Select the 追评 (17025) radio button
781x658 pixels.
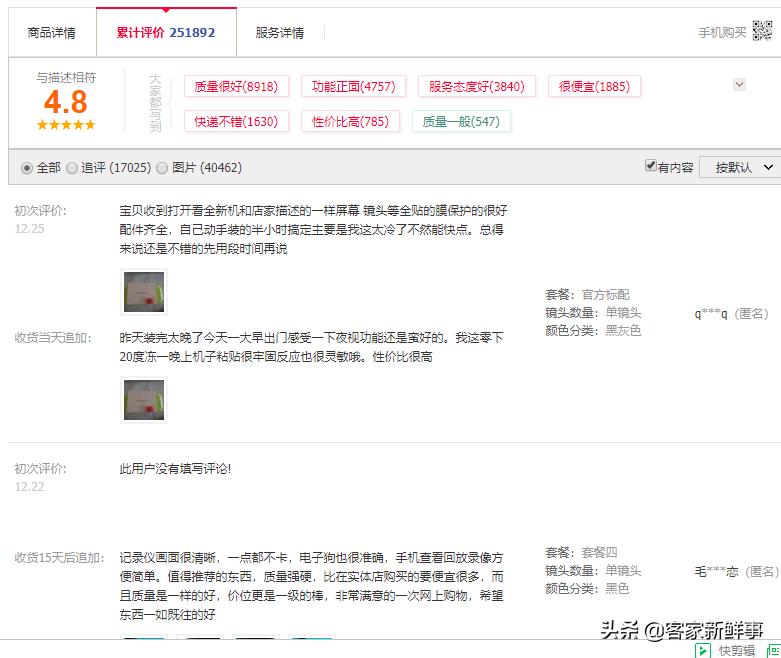[72, 168]
